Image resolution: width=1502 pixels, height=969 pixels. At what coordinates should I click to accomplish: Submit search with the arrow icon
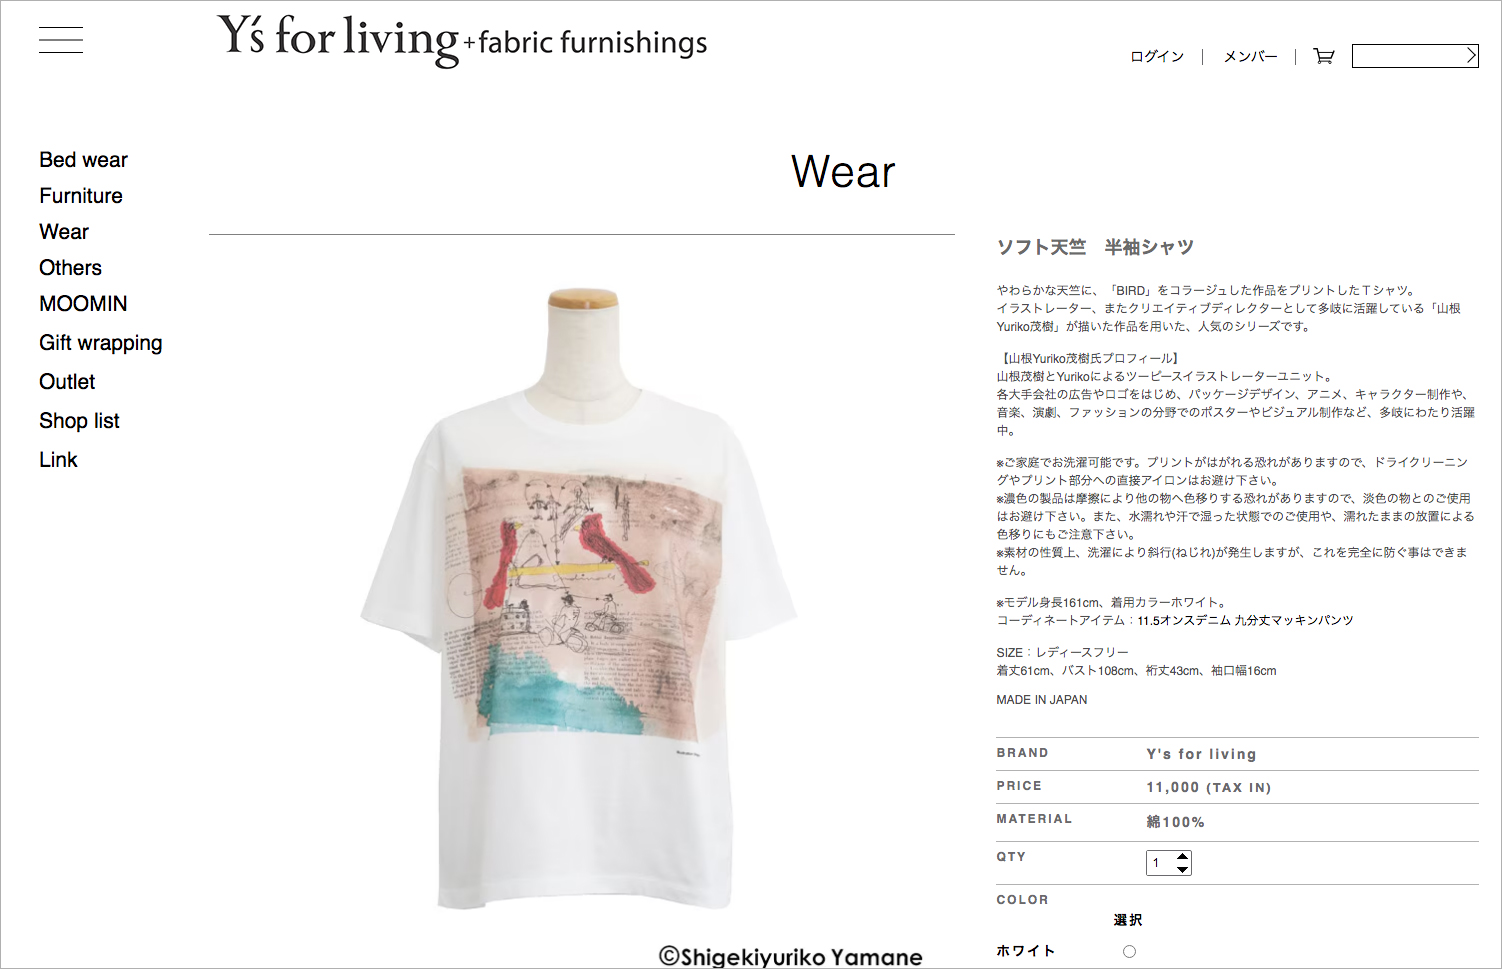1471,56
